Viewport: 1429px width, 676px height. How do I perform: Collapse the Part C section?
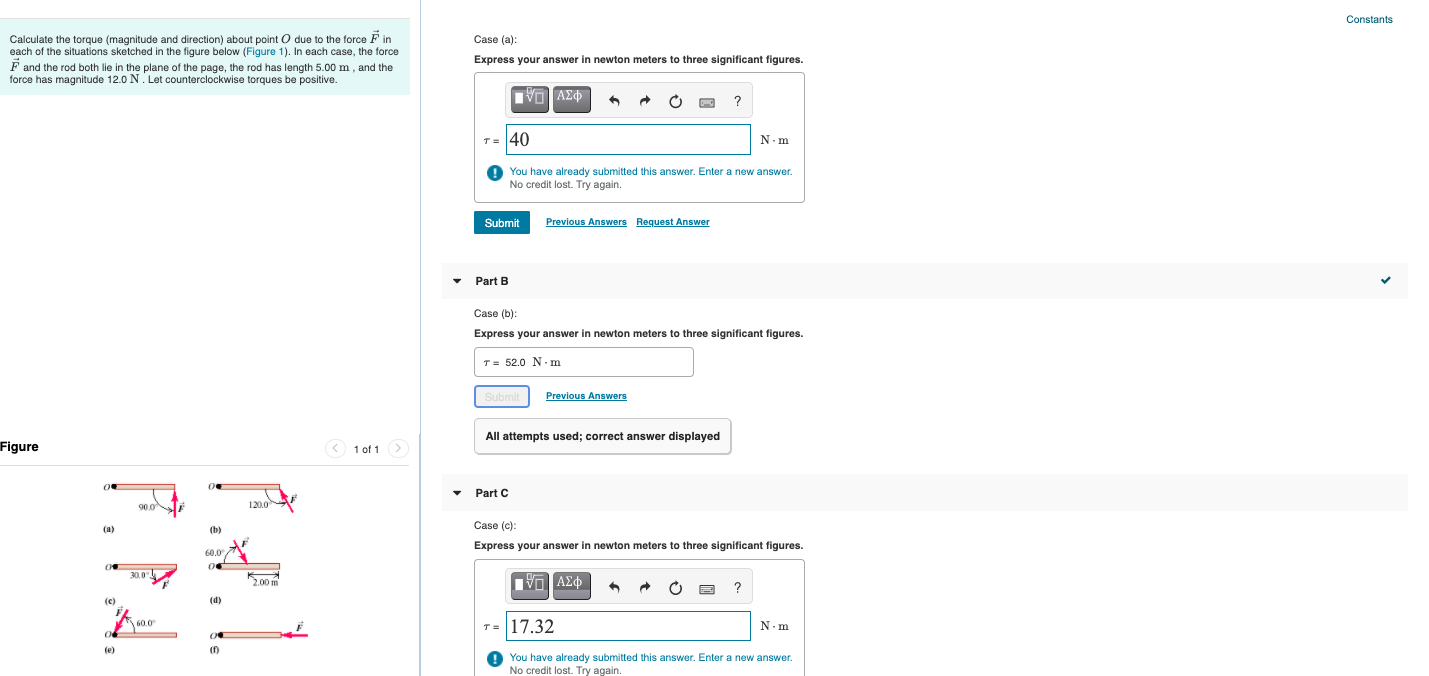tap(457, 493)
